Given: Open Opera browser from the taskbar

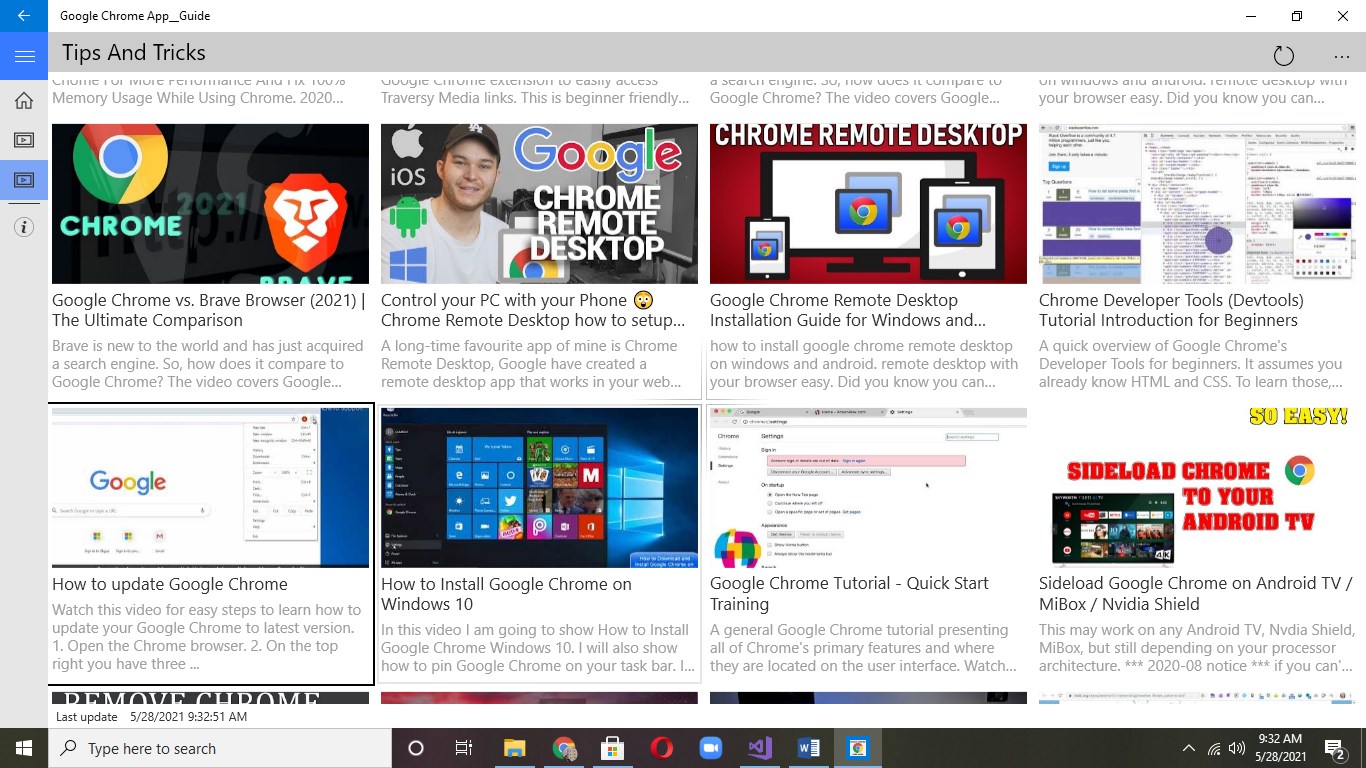Looking at the screenshot, I should (x=661, y=748).
